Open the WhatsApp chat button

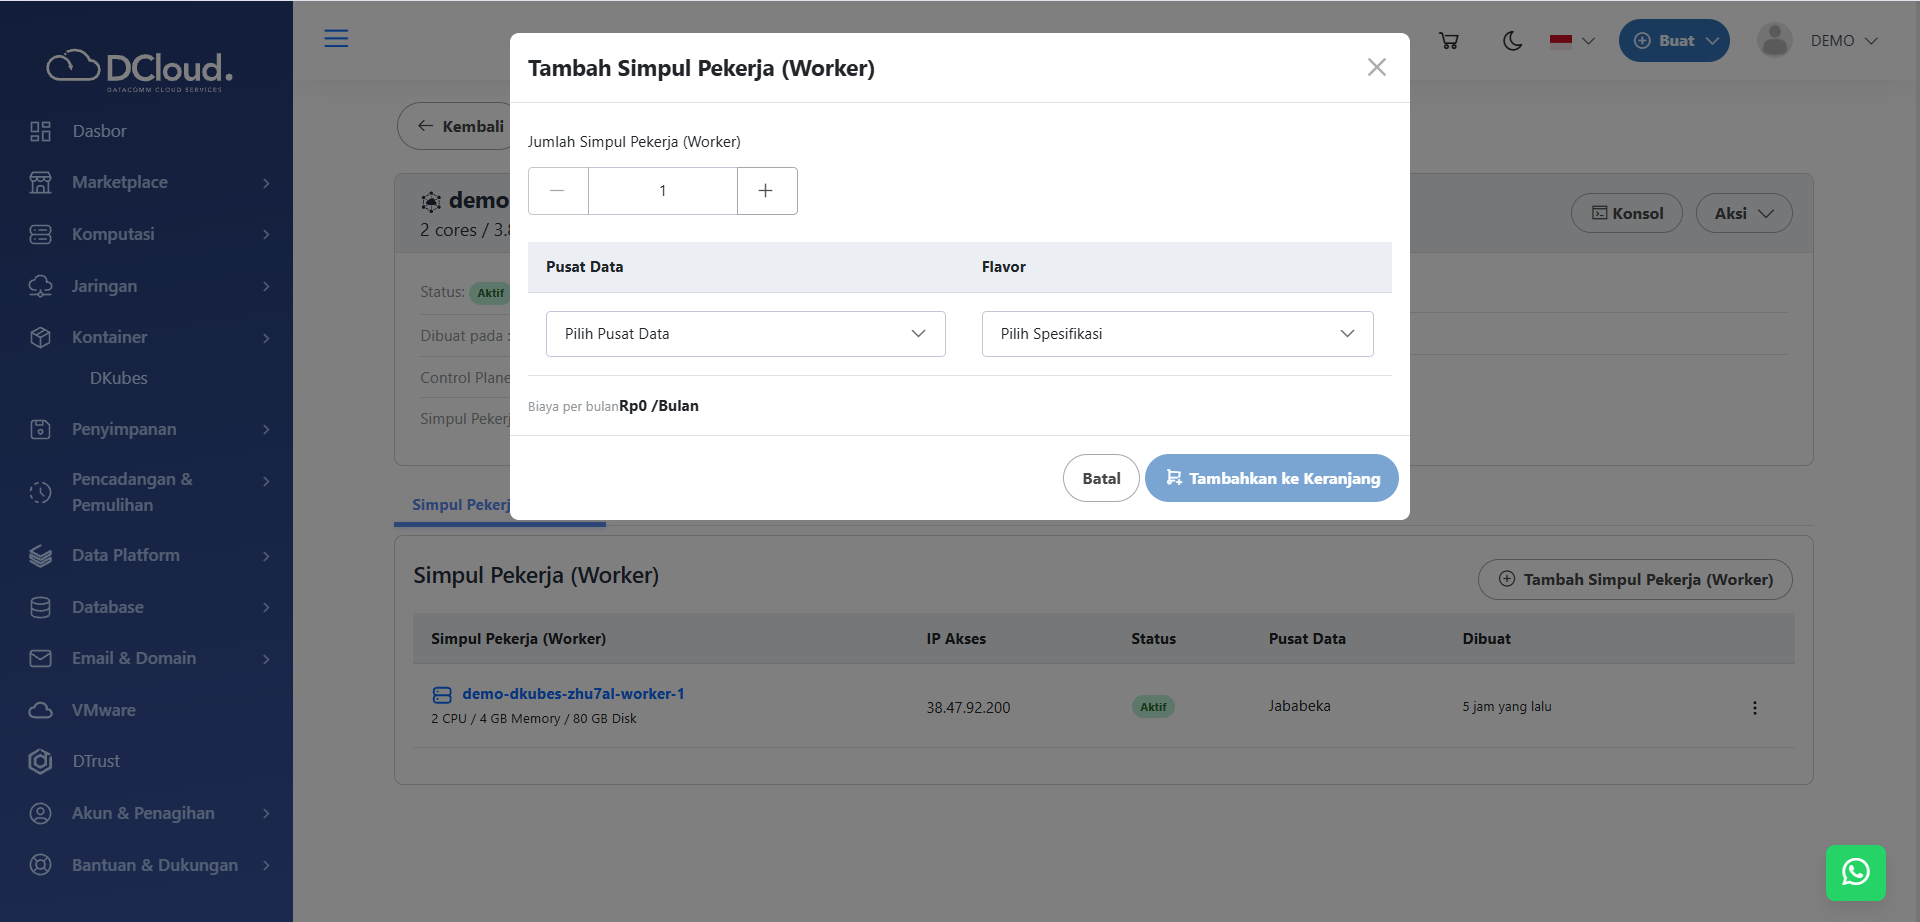tap(1855, 872)
